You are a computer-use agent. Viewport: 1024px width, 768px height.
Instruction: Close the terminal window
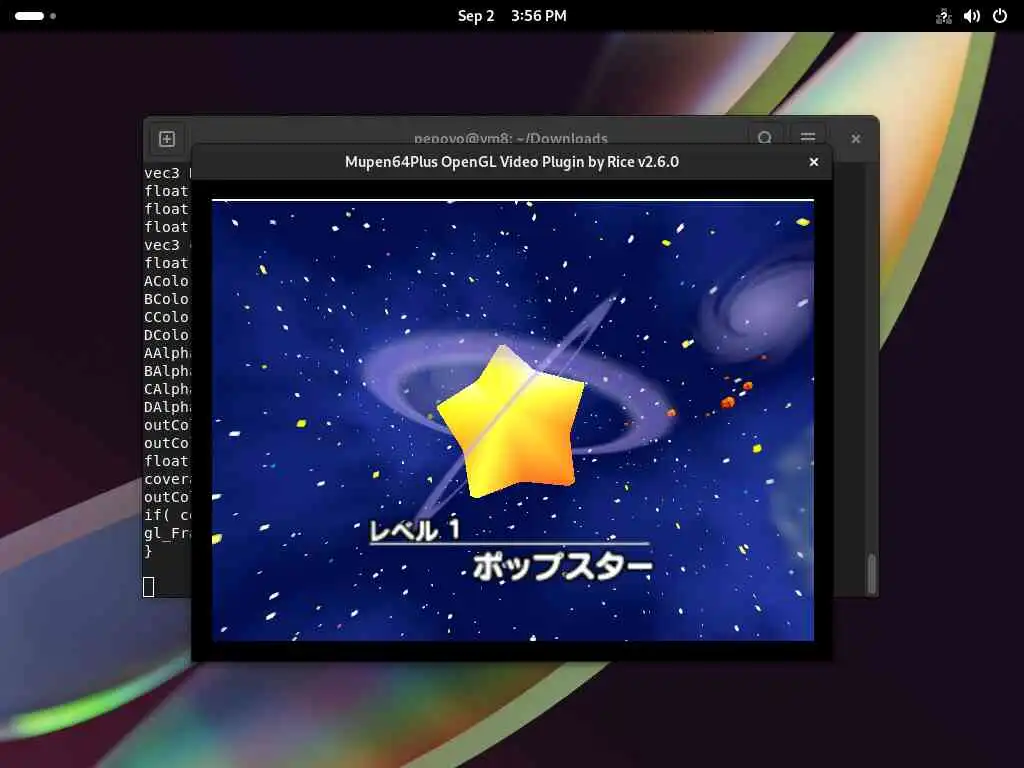coord(856,138)
